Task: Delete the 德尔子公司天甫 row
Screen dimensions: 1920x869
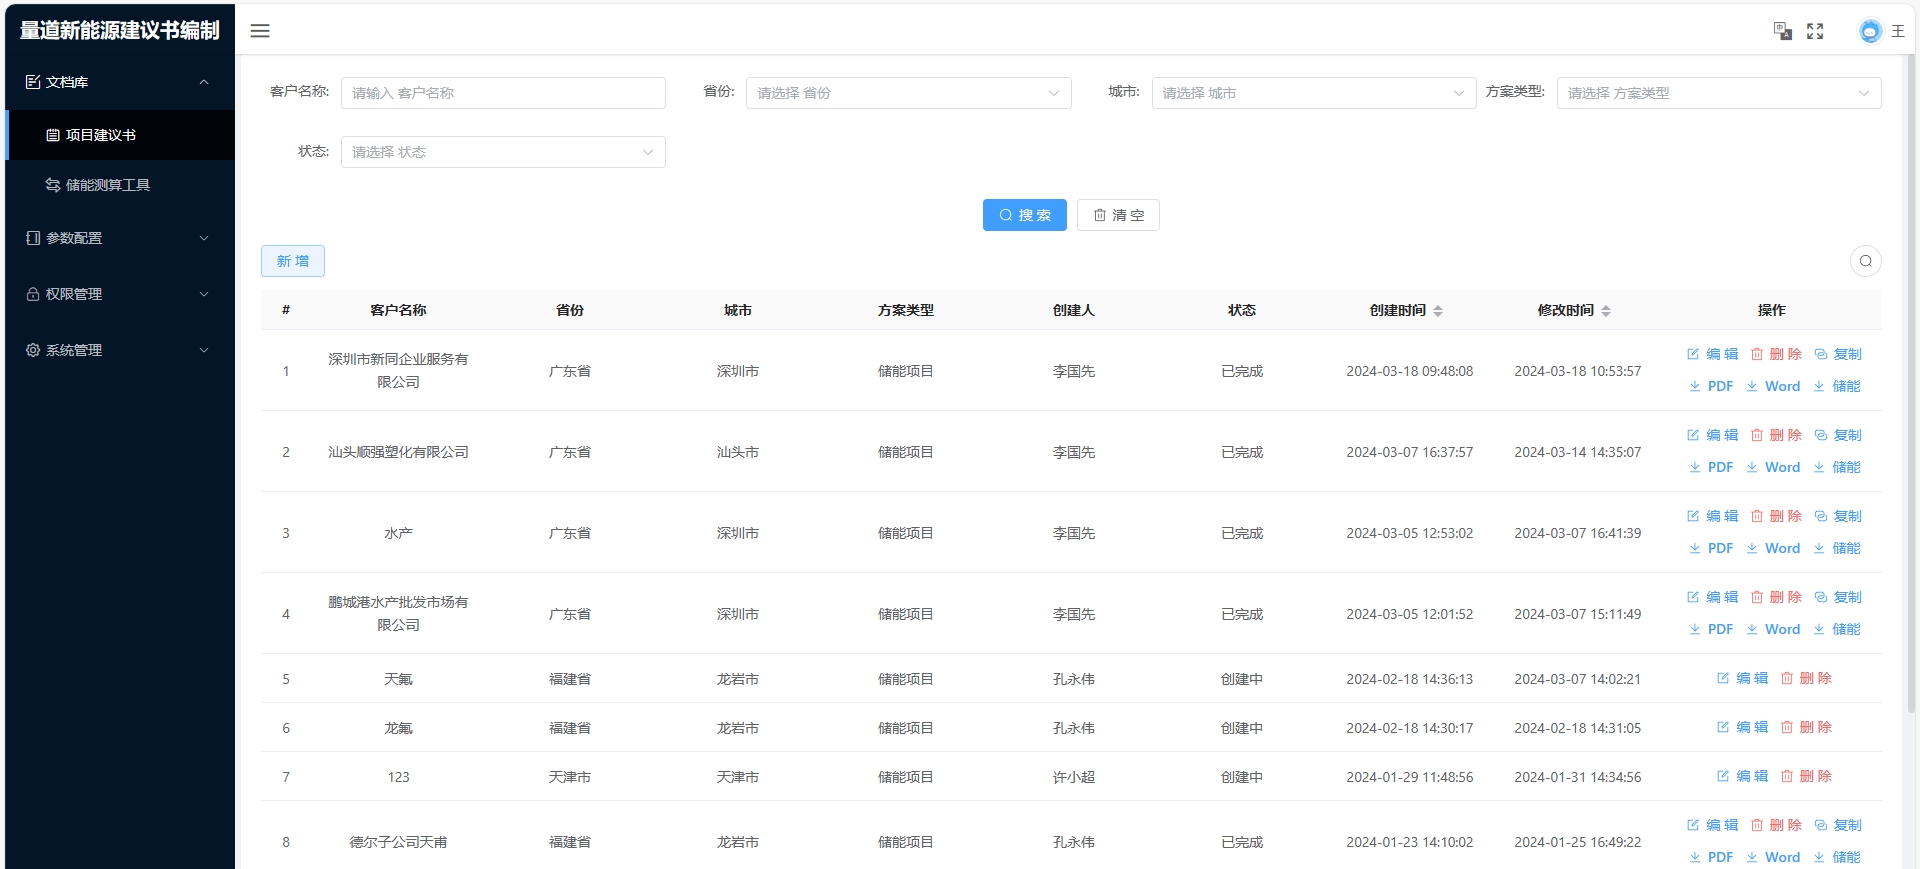Action: pyautogui.click(x=1776, y=825)
